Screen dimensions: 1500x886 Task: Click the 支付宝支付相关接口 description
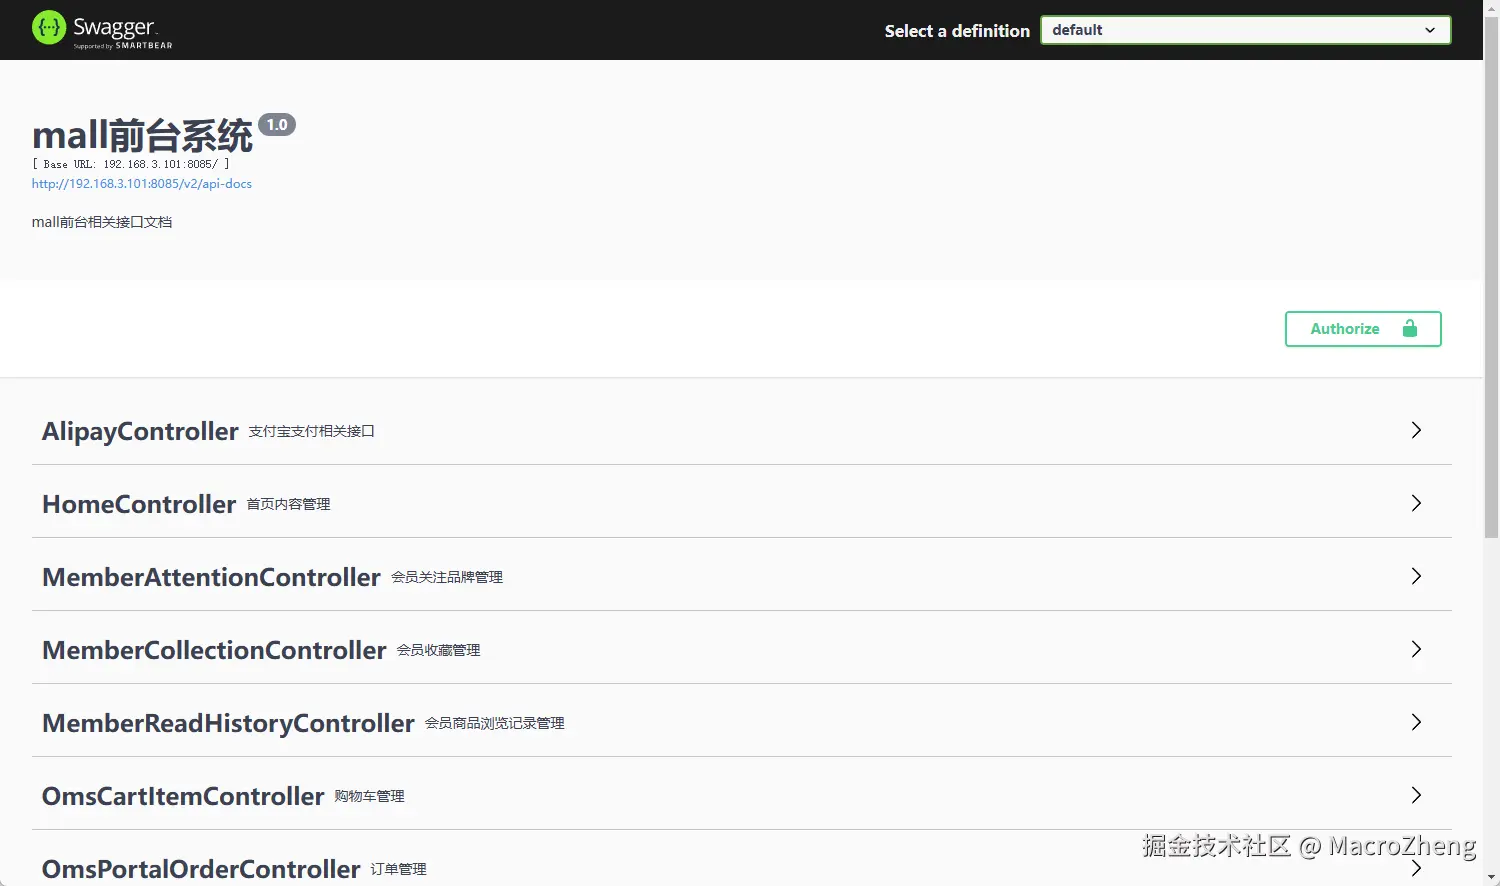click(312, 431)
